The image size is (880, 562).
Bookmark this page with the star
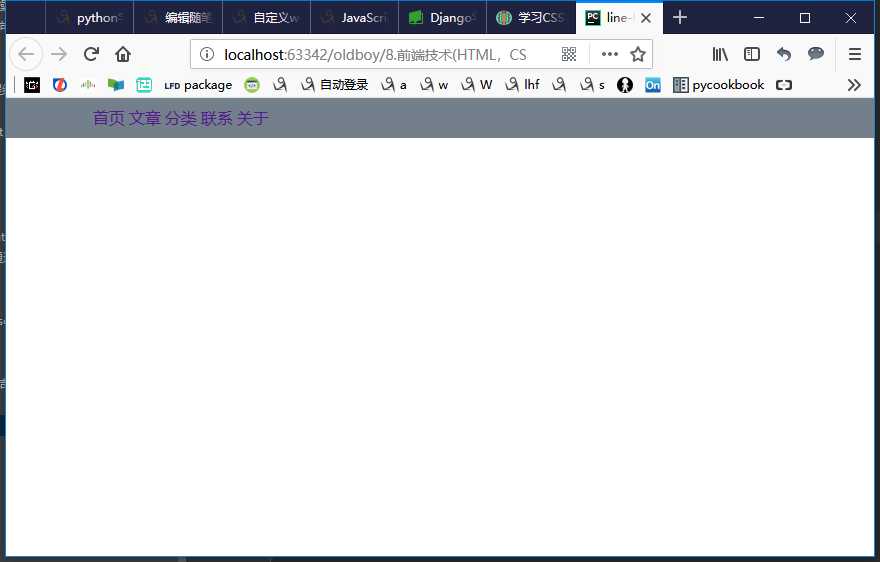pos(638,54)
